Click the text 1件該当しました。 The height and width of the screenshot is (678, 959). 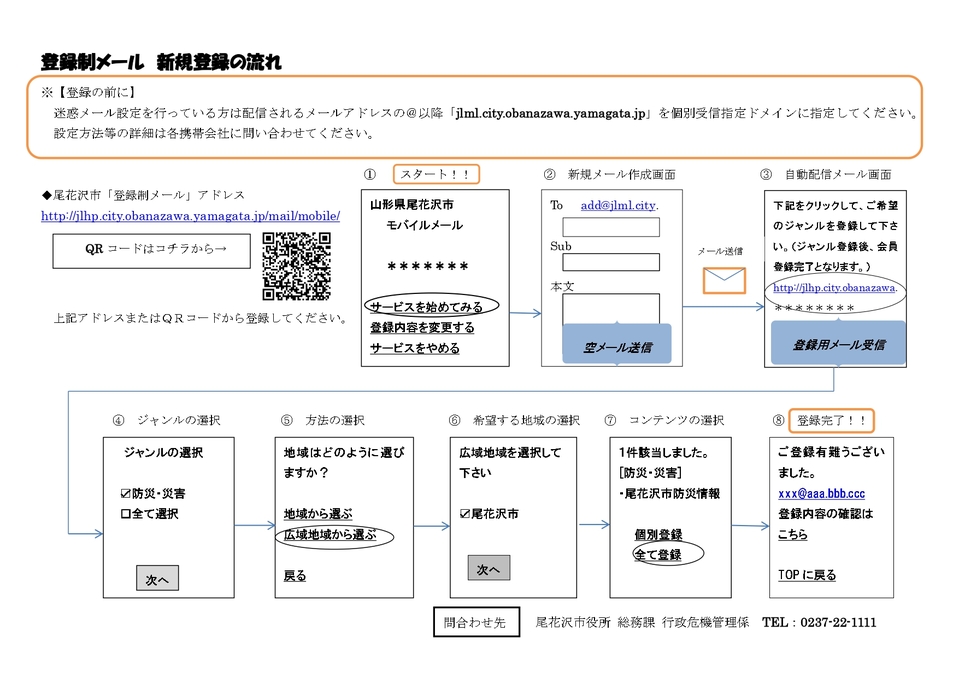point(664,452)
